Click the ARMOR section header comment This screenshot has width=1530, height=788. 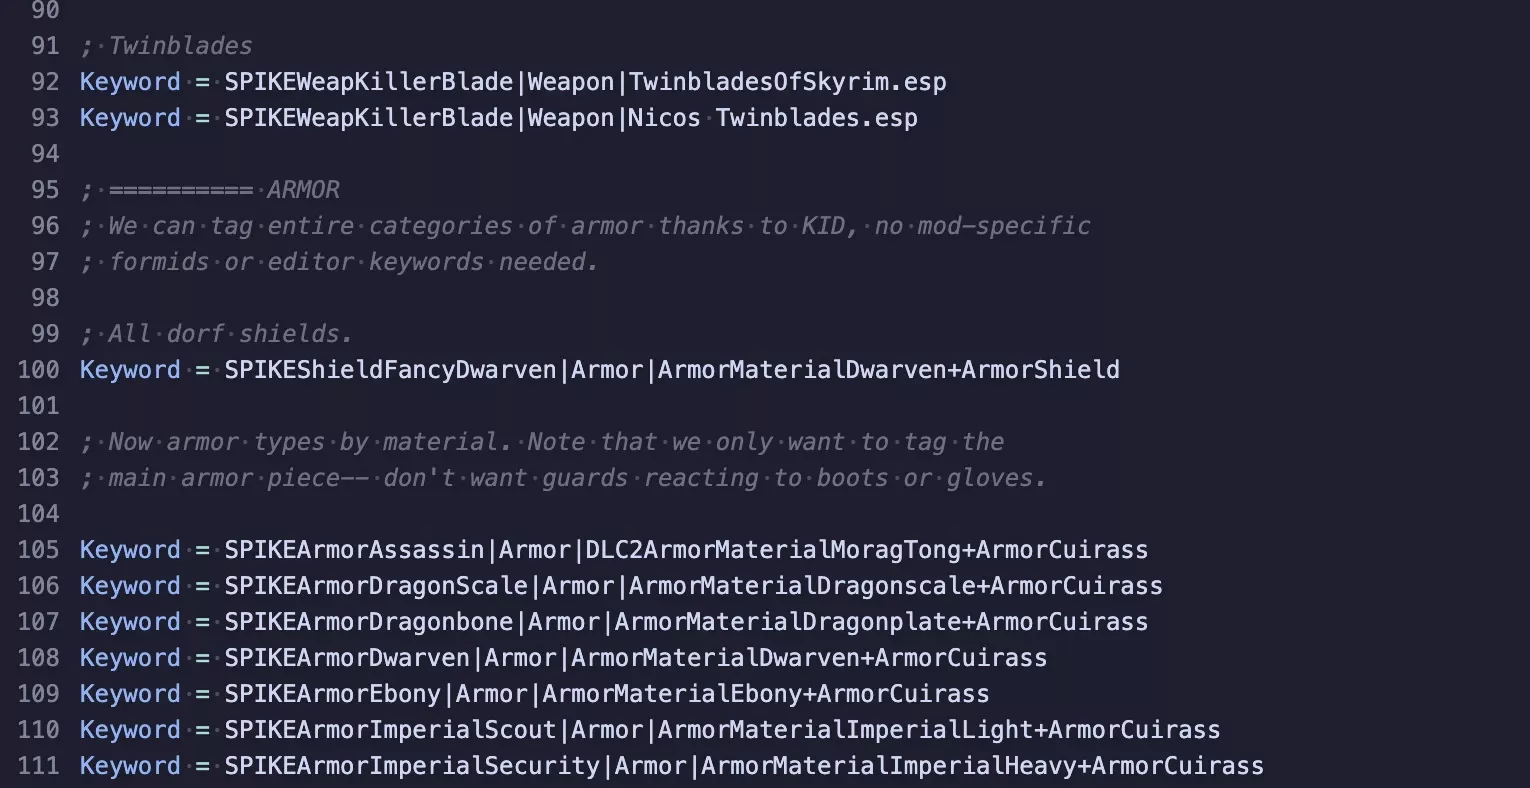210,190
